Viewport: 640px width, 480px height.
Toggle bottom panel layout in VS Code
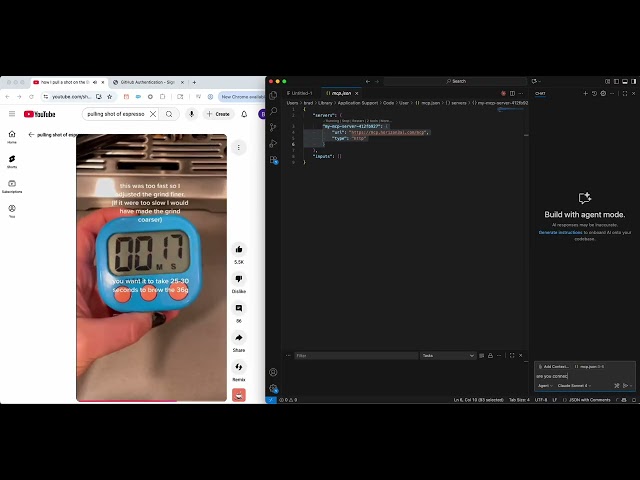625,82
